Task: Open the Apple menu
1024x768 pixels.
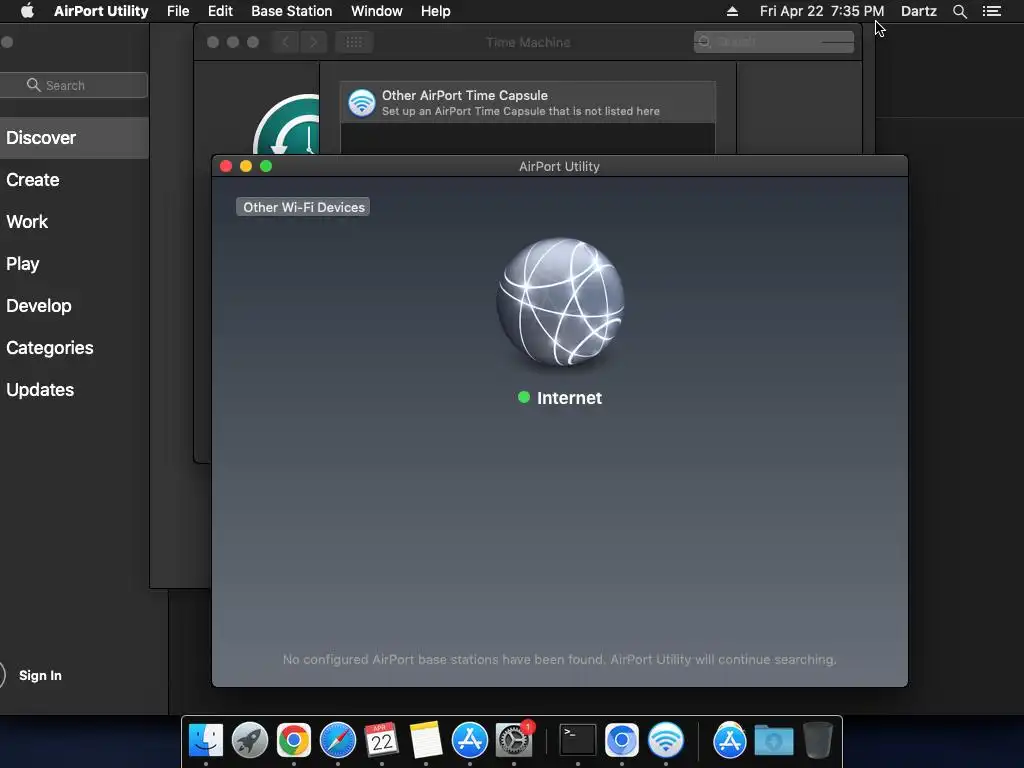Action: (x=27, y=11)
